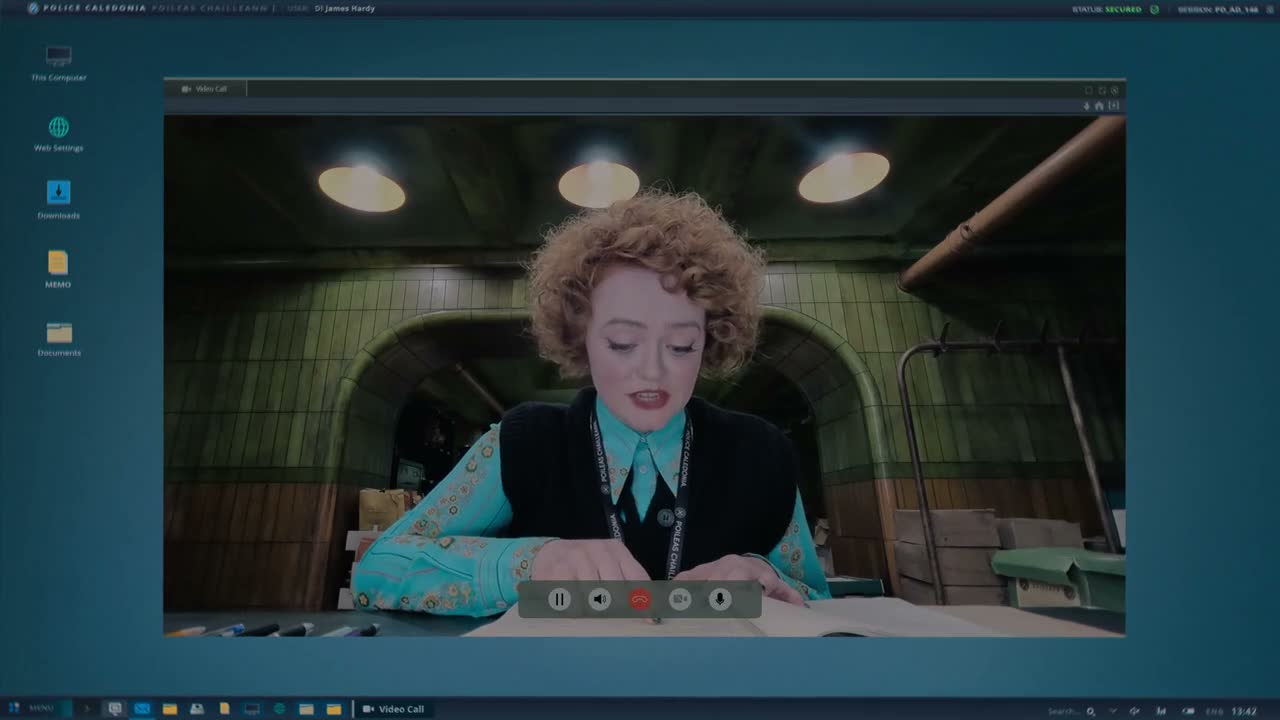
Task: End call with the red hang-up button
Action: coord(640,599)
